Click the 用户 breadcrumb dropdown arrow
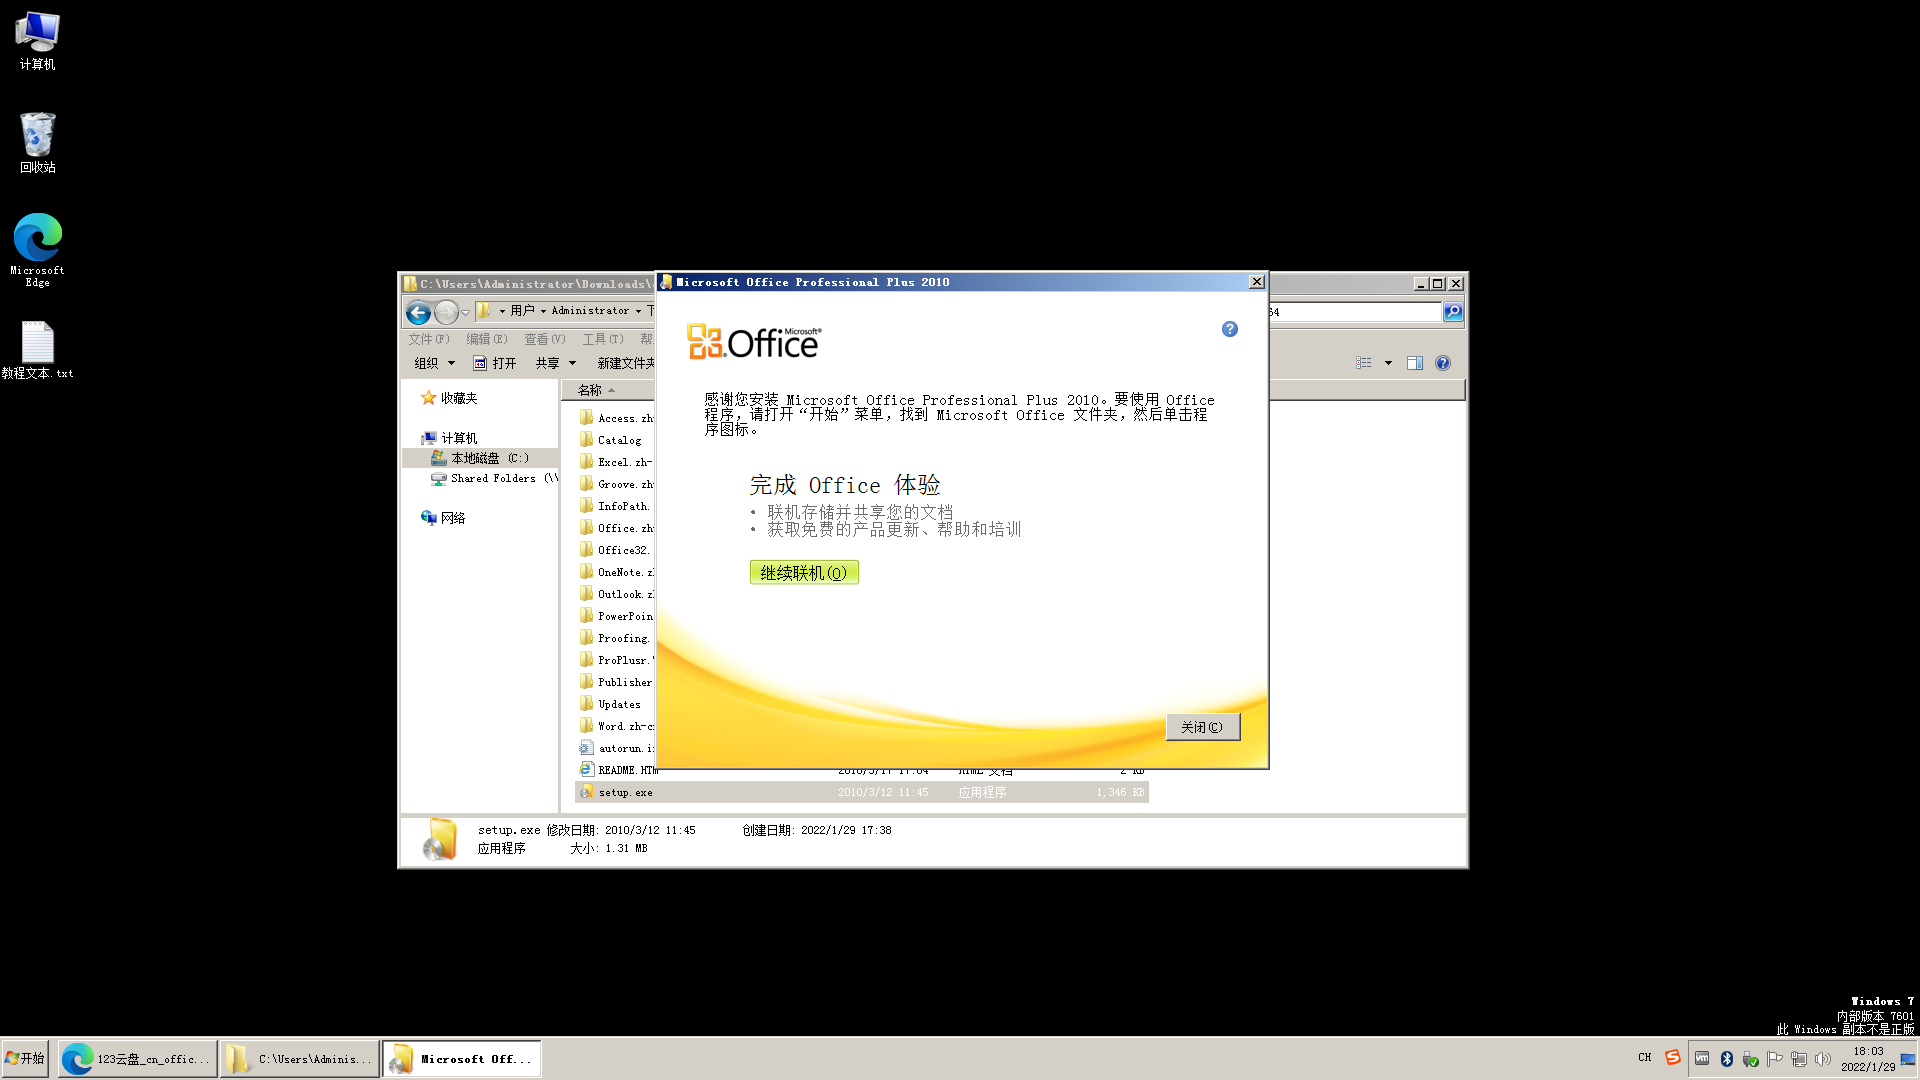The height and width of the screenshot is (1080, 1920). click(x=544, y=311)
